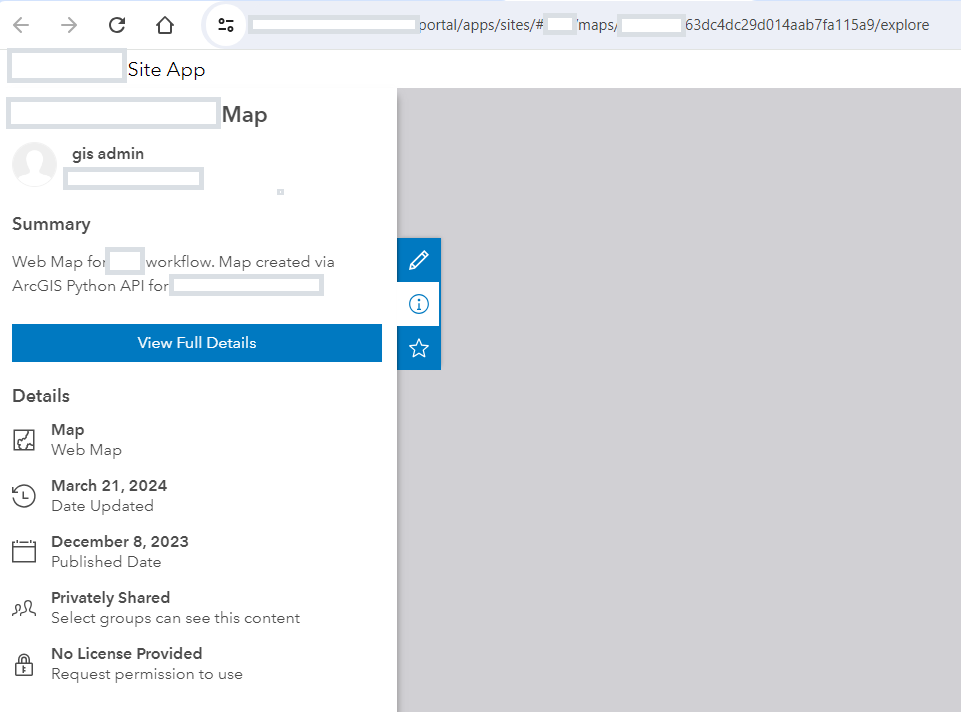
Task: Click View Full Details
Action: coord(196,343)
